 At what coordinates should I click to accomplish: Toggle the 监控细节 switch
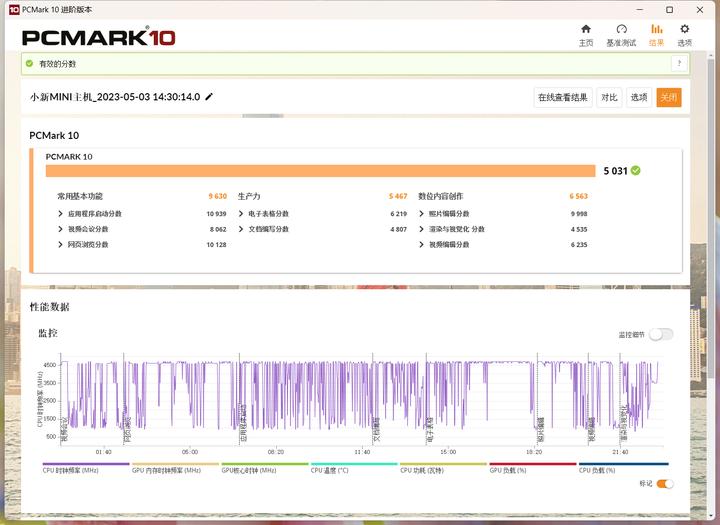tap(661, 334)
